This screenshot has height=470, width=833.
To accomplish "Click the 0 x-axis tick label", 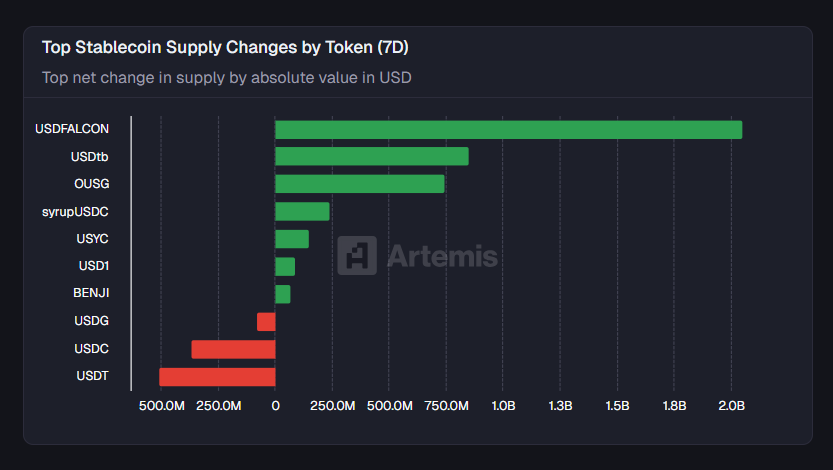I will [x=275, y=406].
